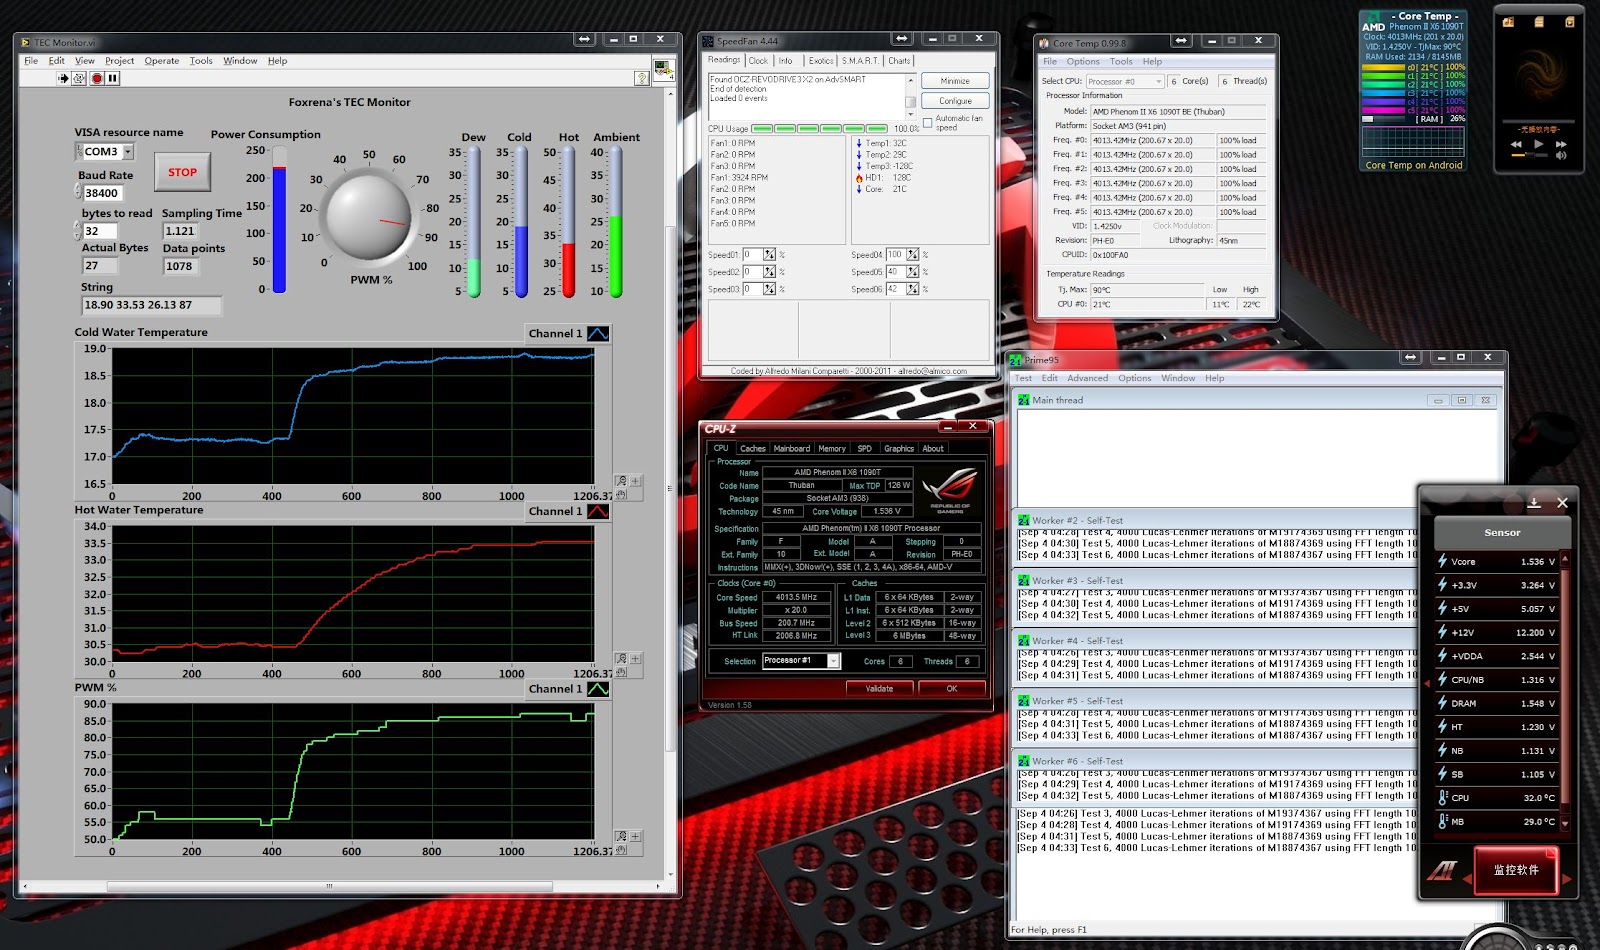Click the Speed04 value field in SpeedFan

click(895, 255)
